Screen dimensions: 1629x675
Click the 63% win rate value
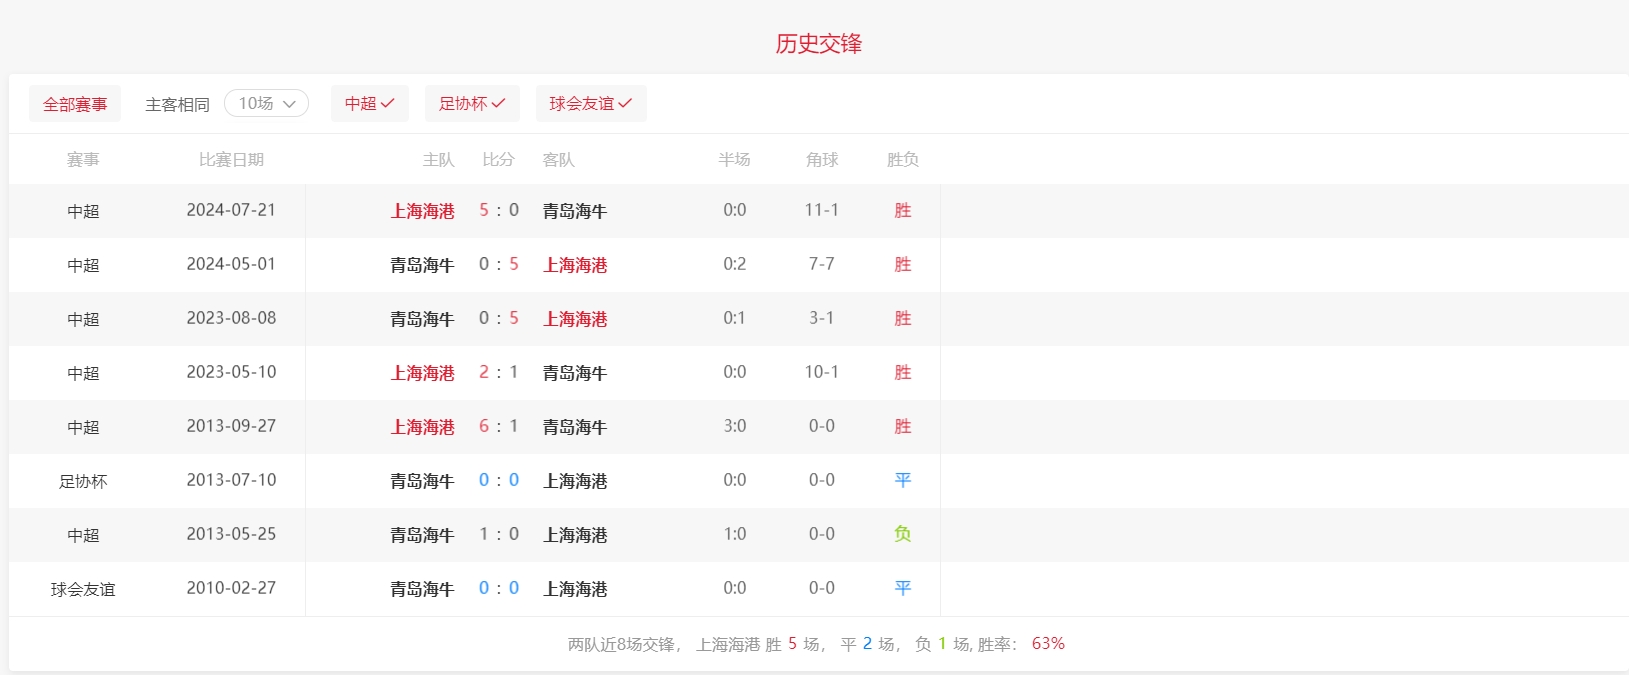coord(1048,644)
